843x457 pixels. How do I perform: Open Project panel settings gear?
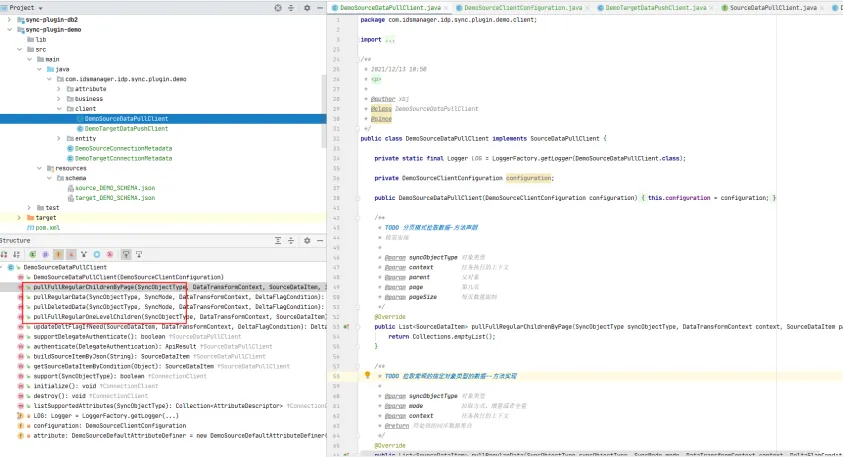[307, 8]
